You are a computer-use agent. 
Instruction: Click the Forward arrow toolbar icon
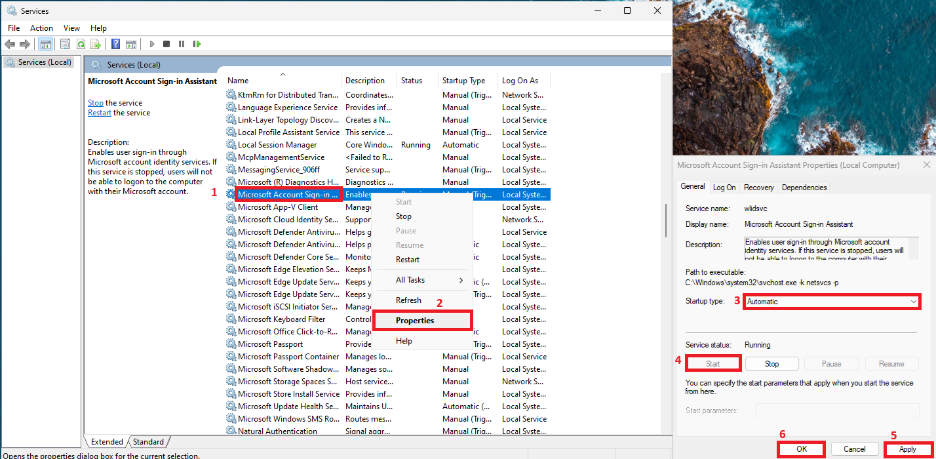(25, 44)
